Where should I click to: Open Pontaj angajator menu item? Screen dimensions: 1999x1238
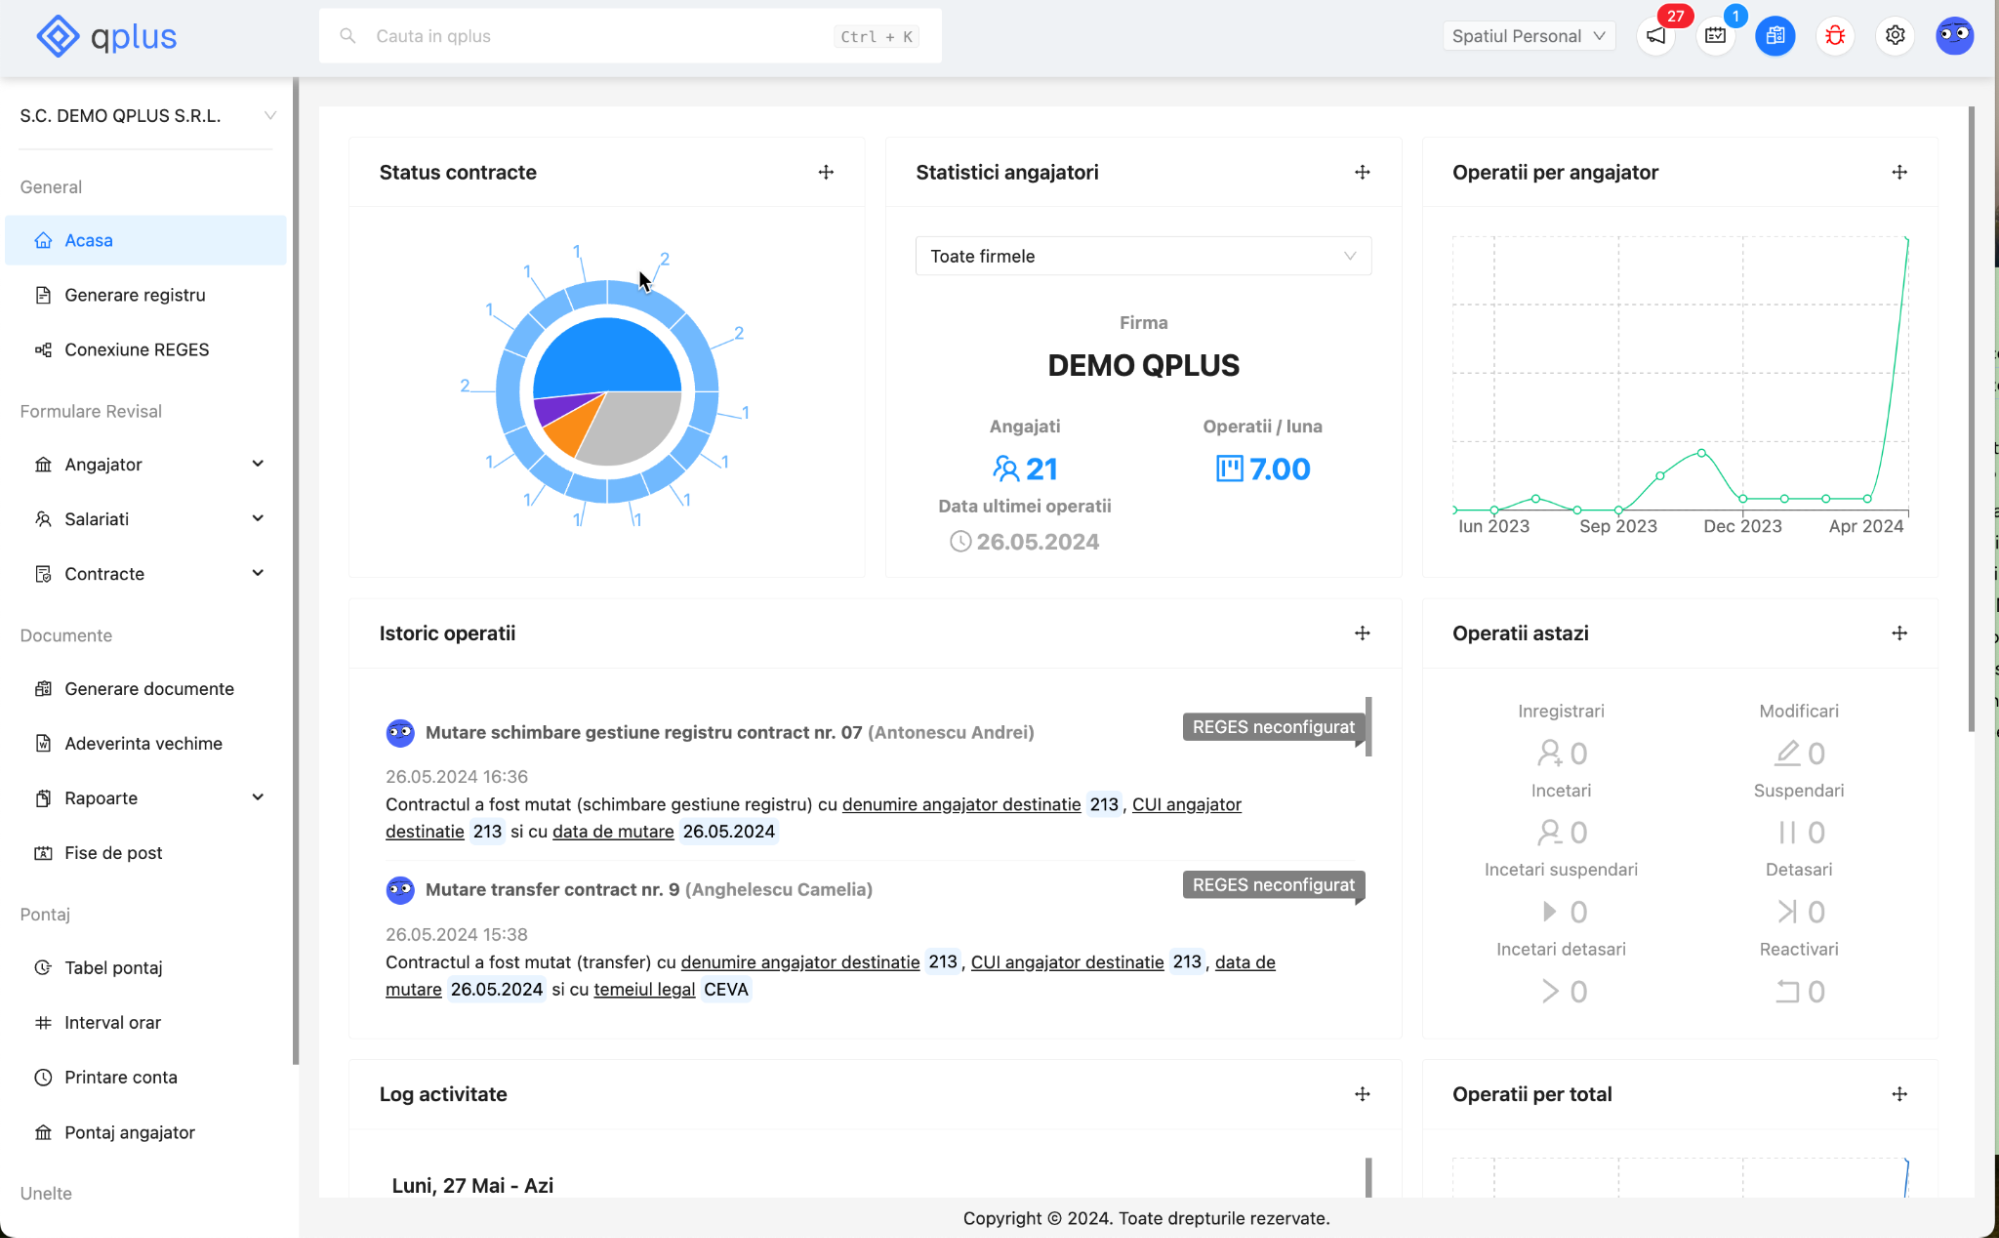146,1133
